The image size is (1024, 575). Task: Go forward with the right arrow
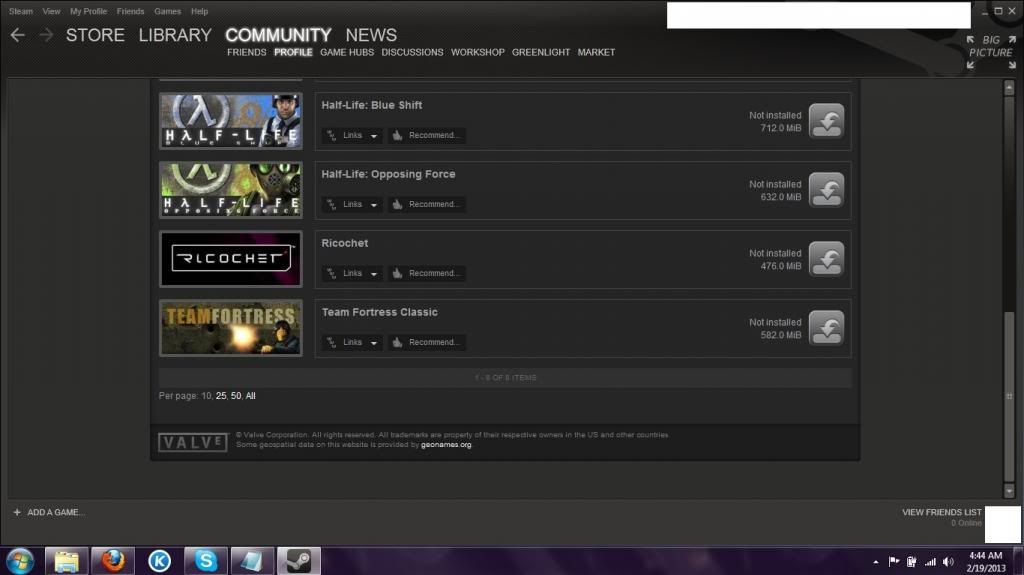(46, 35)
